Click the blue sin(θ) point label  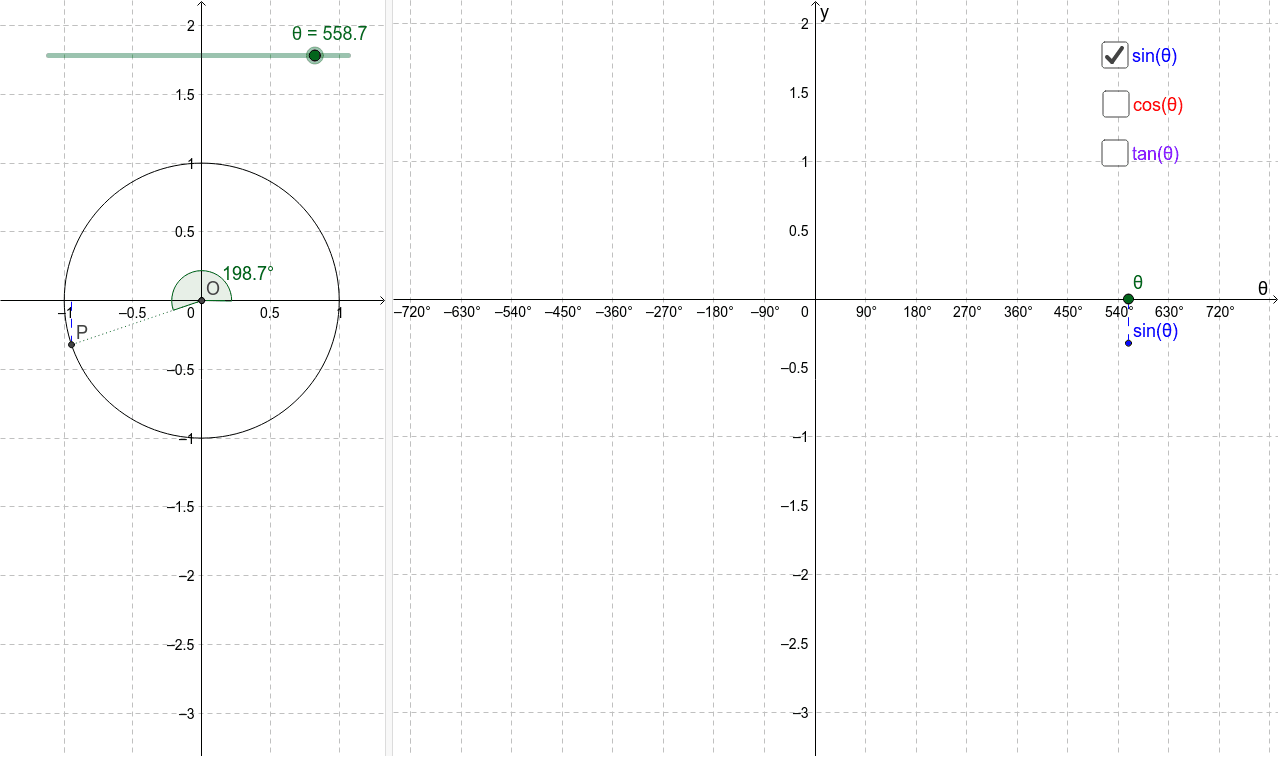[1155, 331]
